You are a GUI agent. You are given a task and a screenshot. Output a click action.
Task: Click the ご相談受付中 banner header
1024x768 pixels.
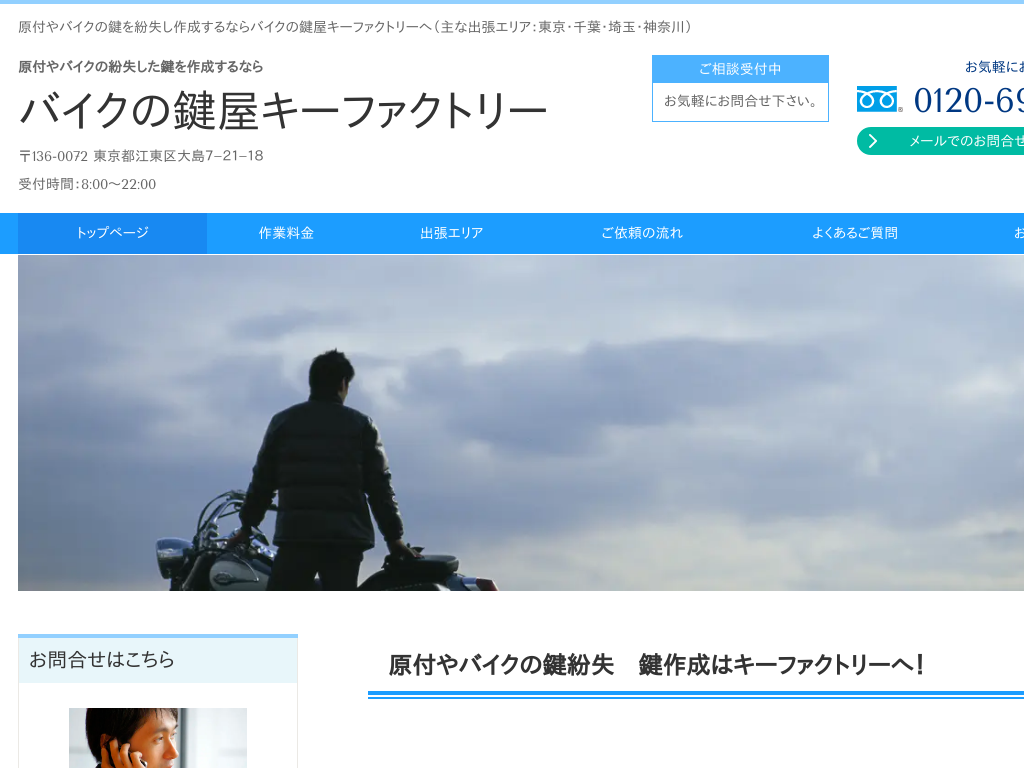click(740, 69)
